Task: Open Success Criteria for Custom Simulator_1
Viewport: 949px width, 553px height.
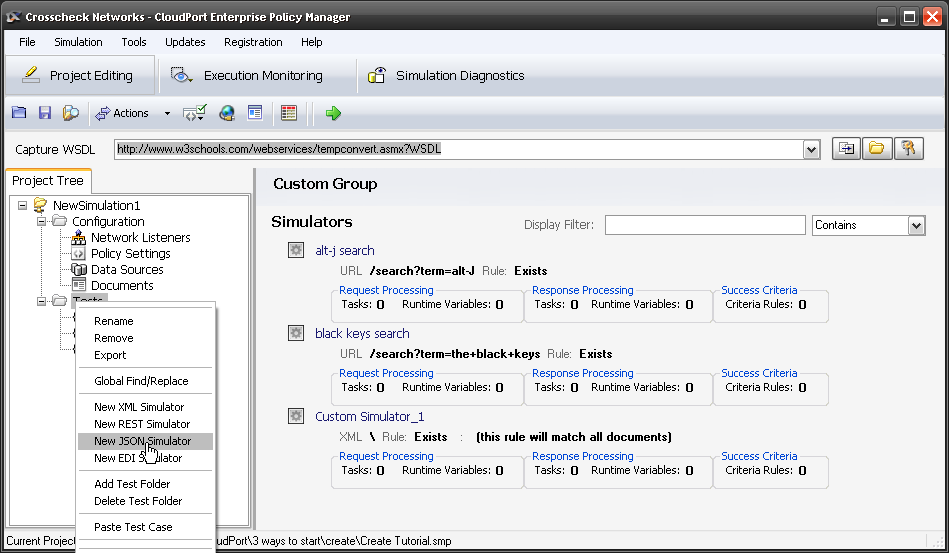Action: (759, 456)
